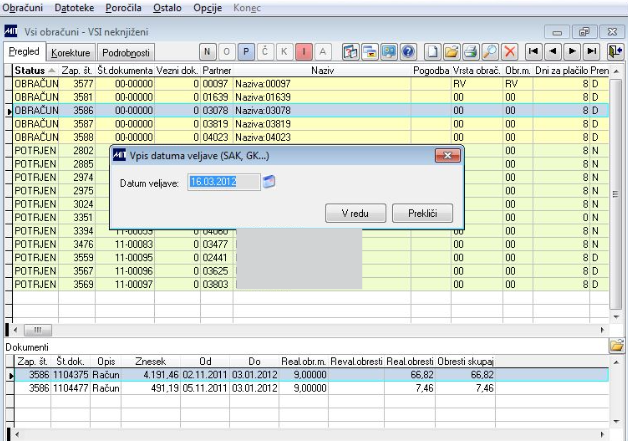Click the Obresti skupaj column header
This screenshot has height=441, width=628.
(465, 361)
